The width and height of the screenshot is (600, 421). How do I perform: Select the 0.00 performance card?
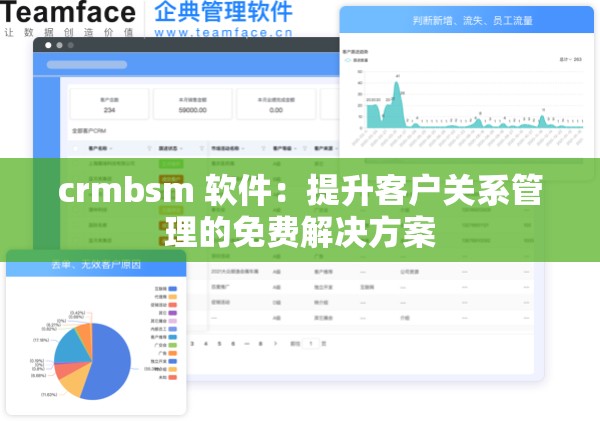pos(276,104)
